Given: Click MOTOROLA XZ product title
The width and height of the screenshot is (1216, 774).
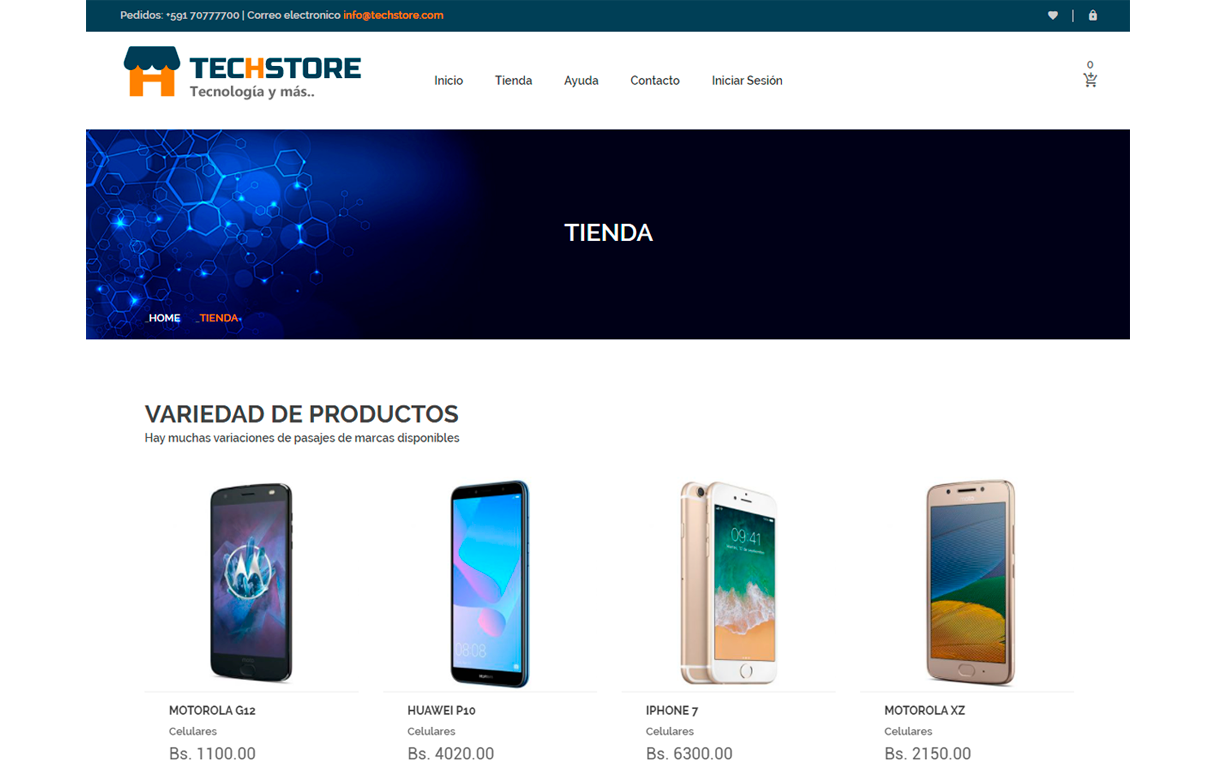Looking at the screenshot, I should point(924,711).
